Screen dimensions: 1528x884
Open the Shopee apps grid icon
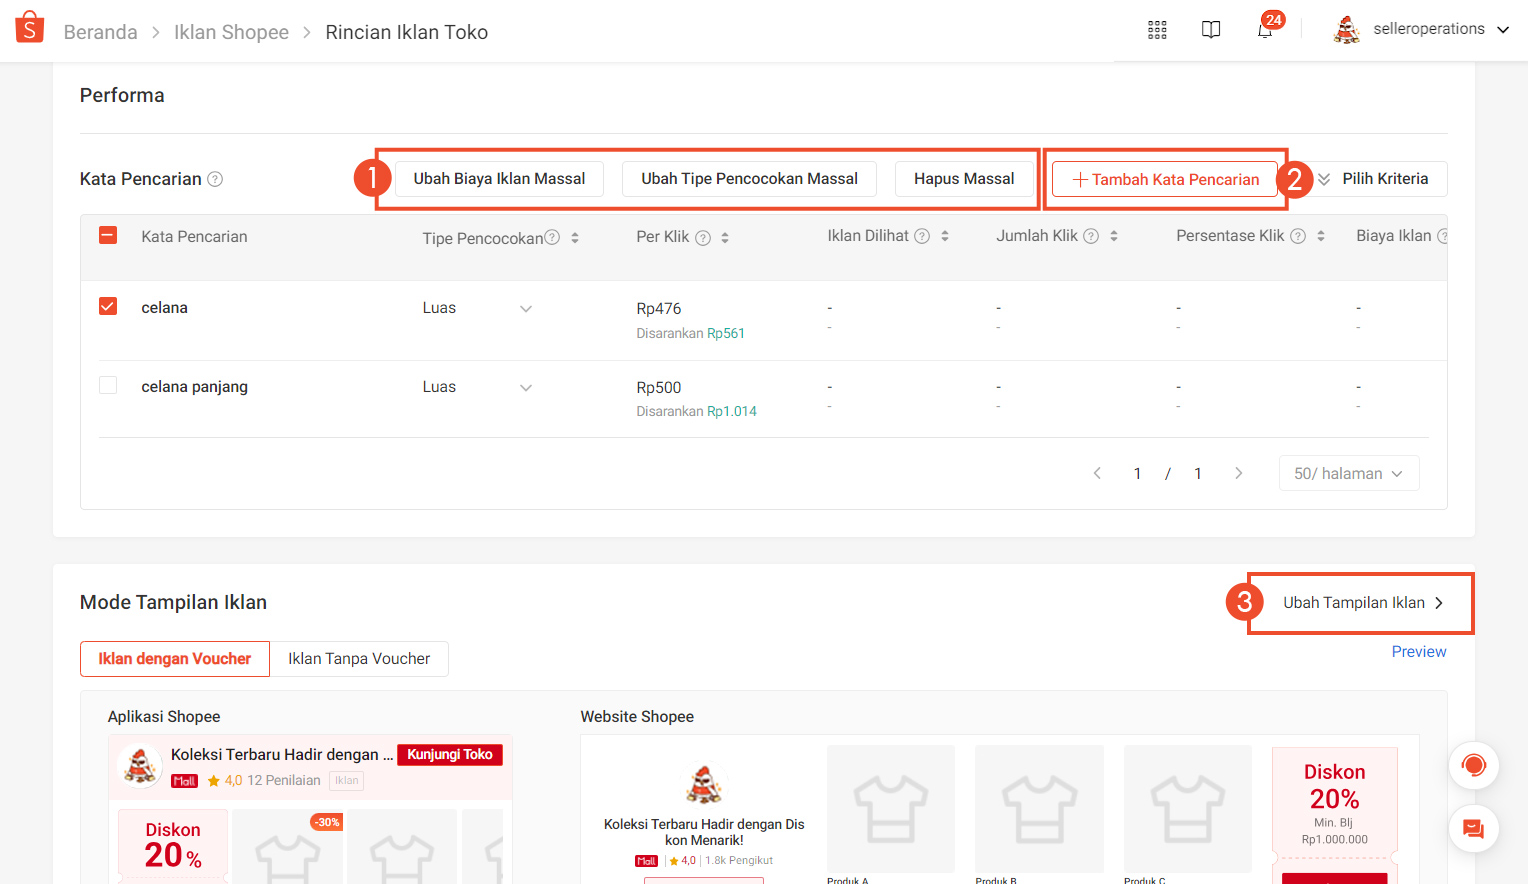tap(1157, 30)
